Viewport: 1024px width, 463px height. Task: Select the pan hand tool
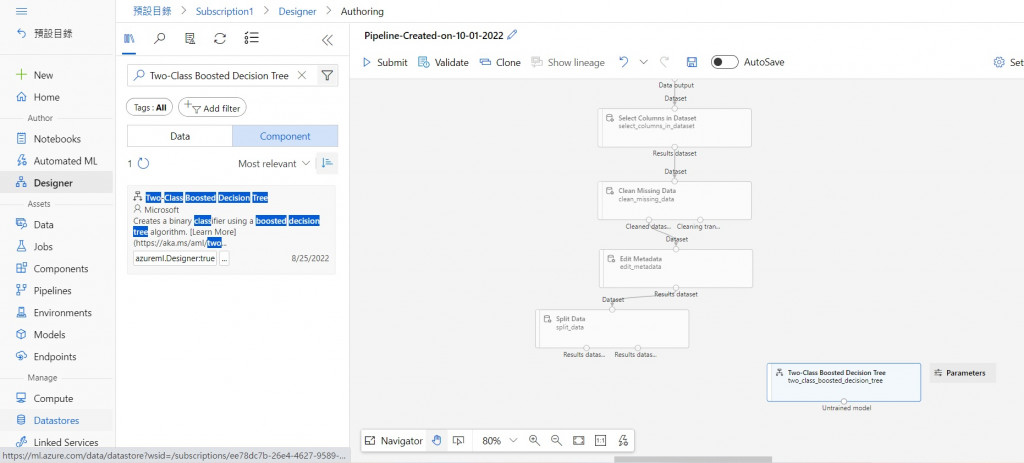coord(437,441)
